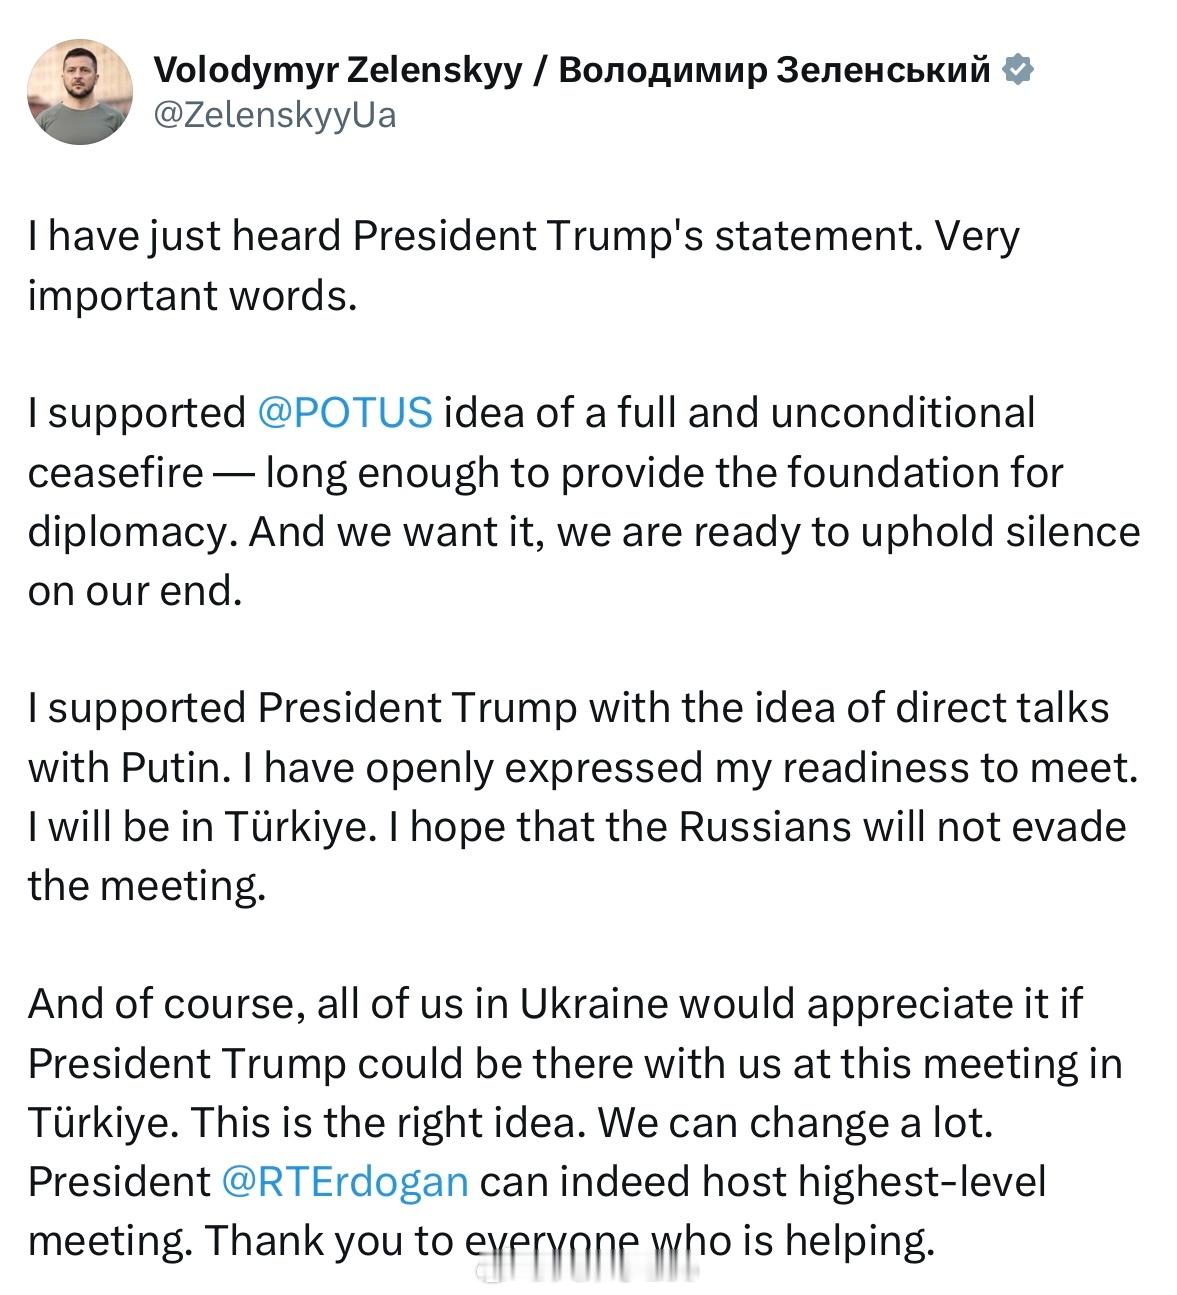Click the Ukrainian name "Володимир Зеленський"

[x=774, y=70]
